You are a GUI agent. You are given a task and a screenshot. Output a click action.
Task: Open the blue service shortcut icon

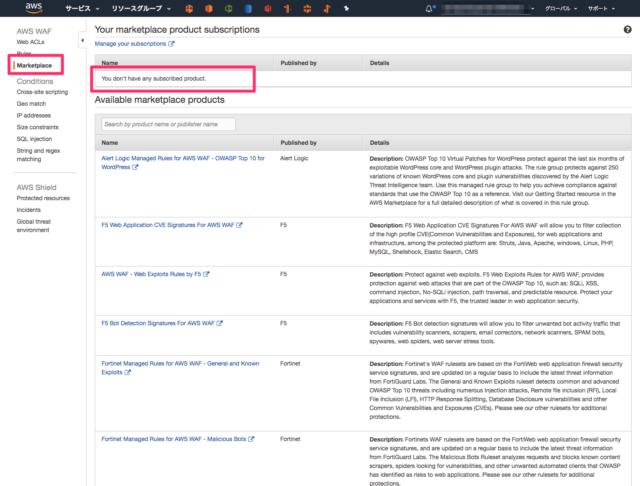(x=248, y=8)
